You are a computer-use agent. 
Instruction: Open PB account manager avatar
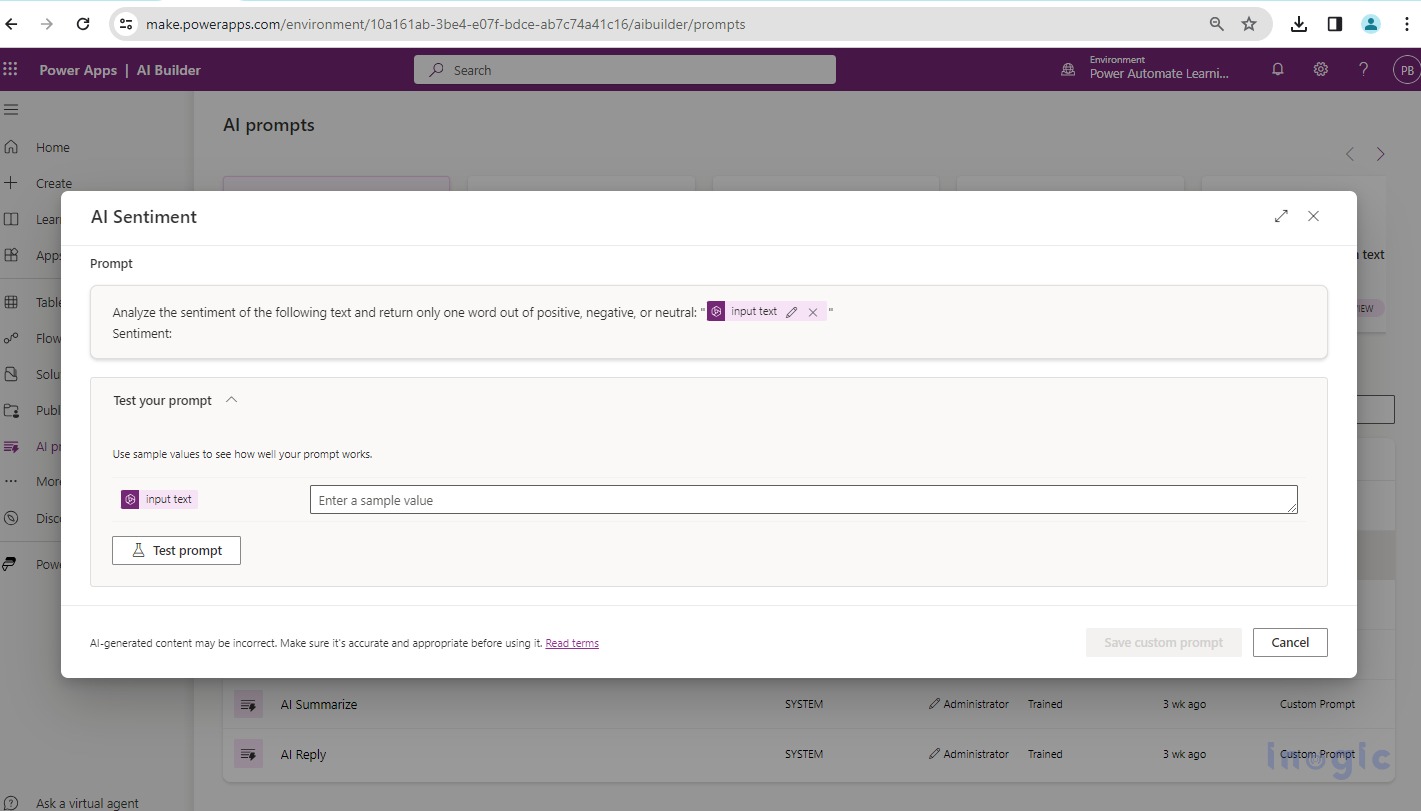(1406, 70)
